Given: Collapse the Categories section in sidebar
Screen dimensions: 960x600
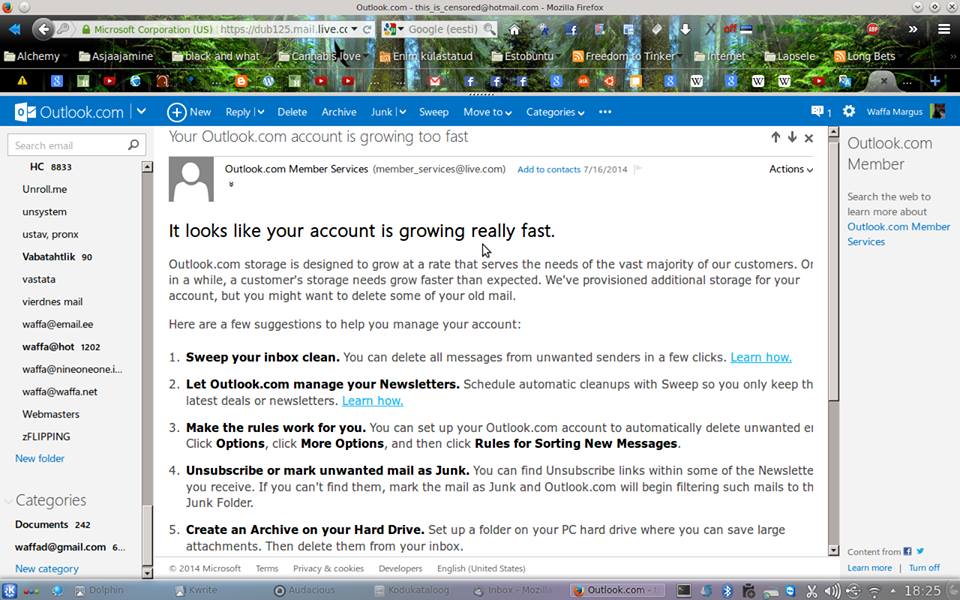Looking at the screenshot, I should click(9, 501).
